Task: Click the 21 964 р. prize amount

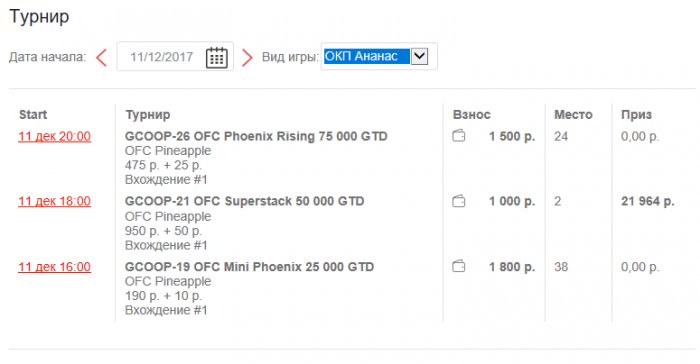Action: coord(648,201)
